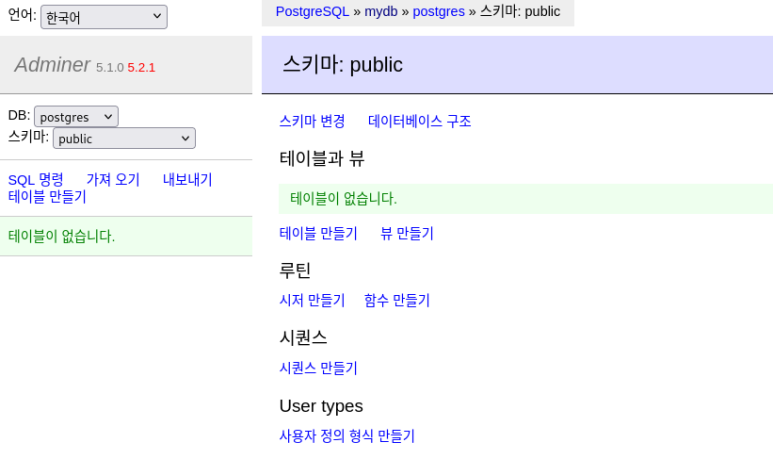Click the SQL 명령 link

pyautogui.click(x=35, y=179)
